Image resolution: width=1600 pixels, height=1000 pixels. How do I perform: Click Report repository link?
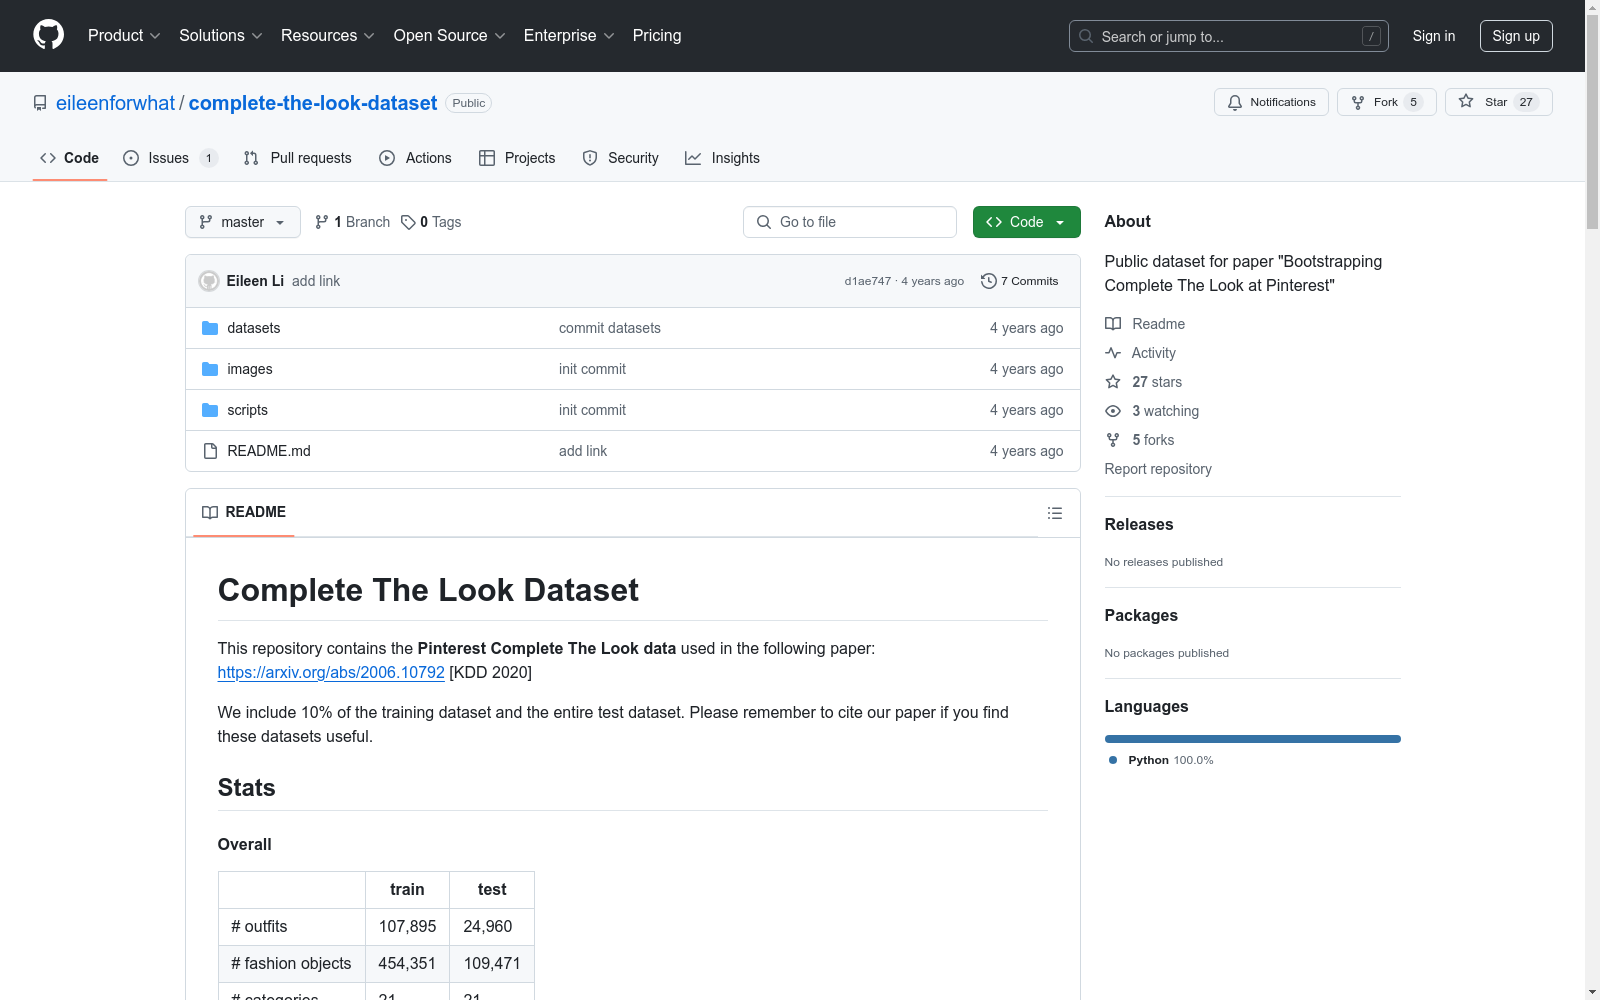[x=1158, y=469]
